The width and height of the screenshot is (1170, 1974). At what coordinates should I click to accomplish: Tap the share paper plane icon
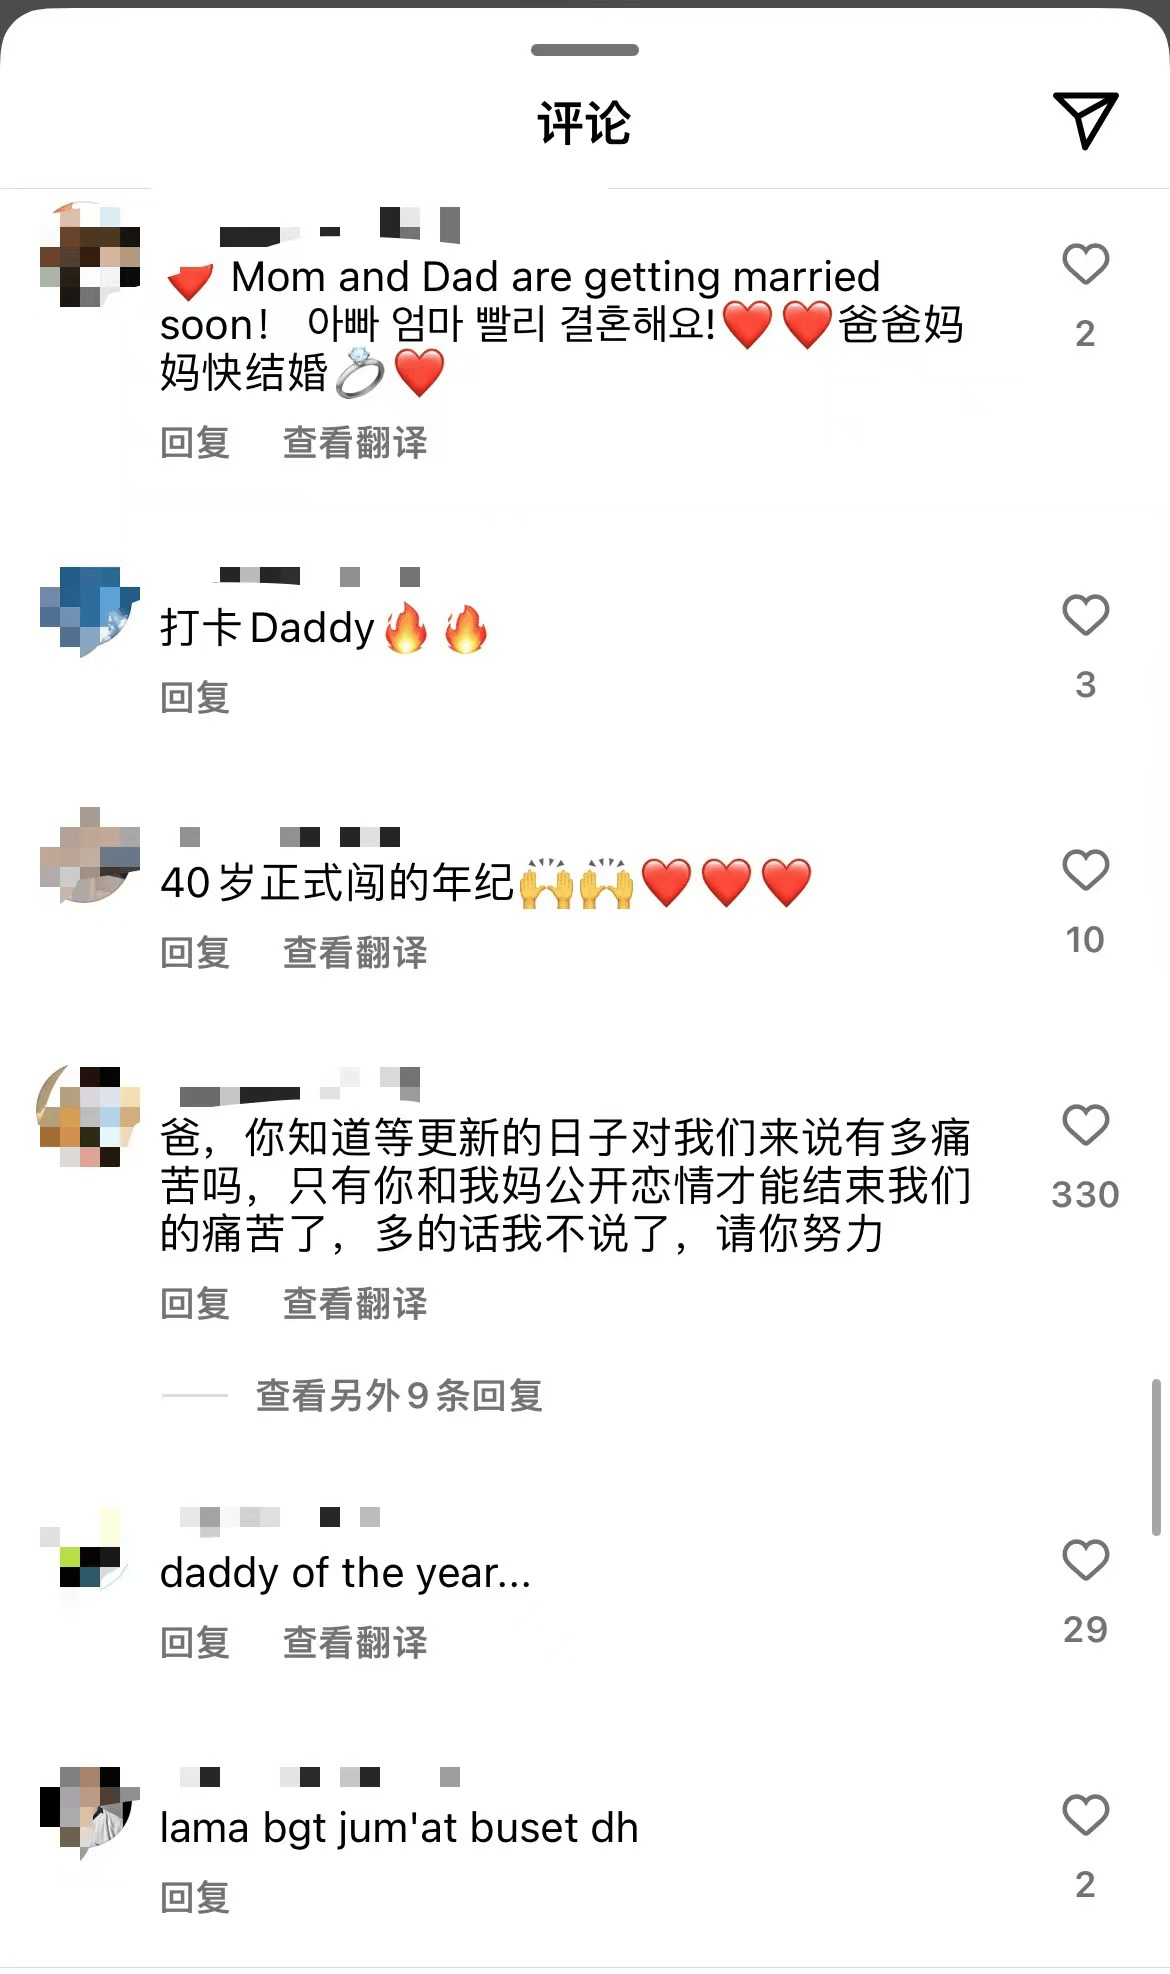[1085, 120]
